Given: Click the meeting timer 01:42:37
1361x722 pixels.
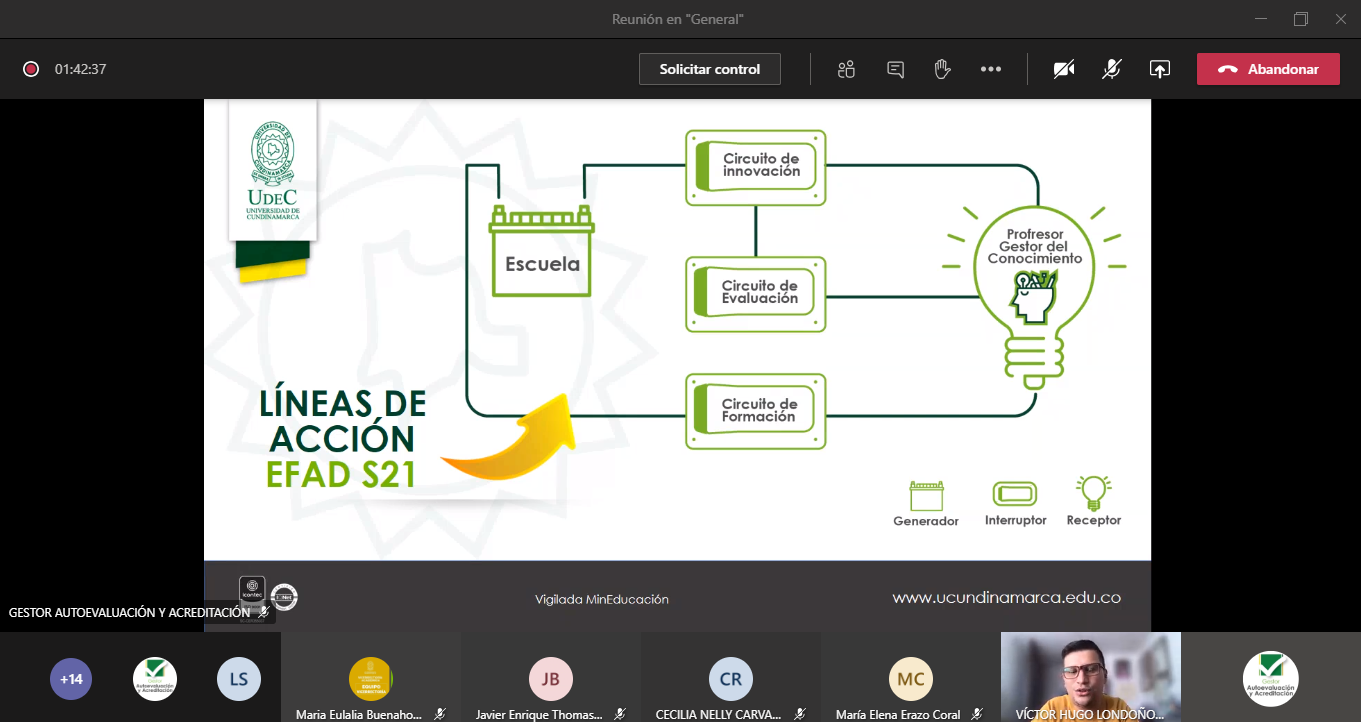Looking at the screenshot, I should click(x=80, y=69).
